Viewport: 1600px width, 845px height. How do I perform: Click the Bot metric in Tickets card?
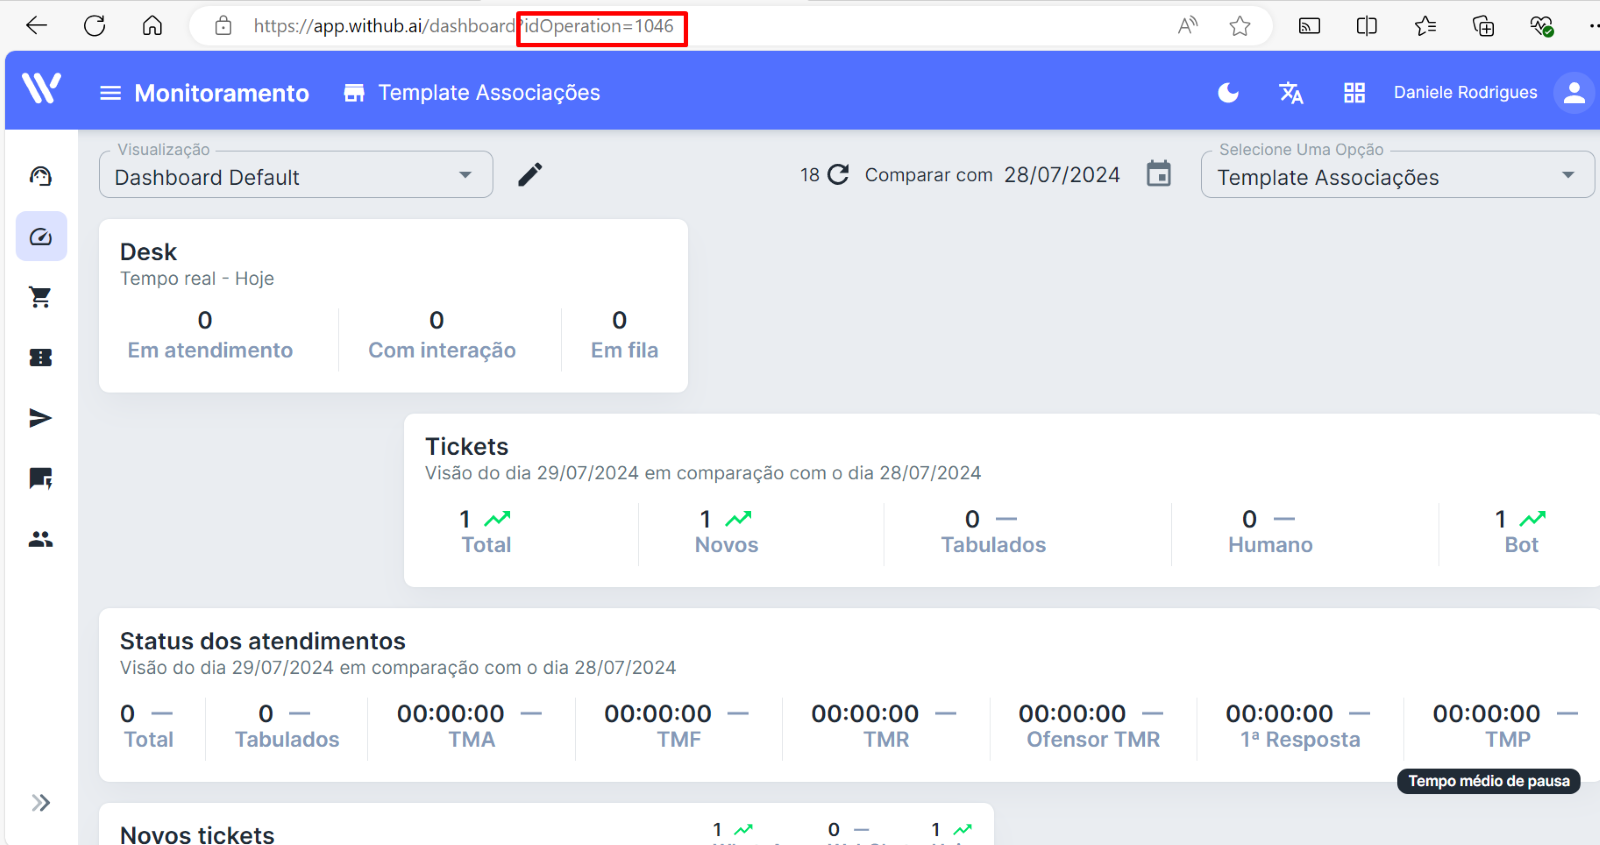[x=1521, y=532]
